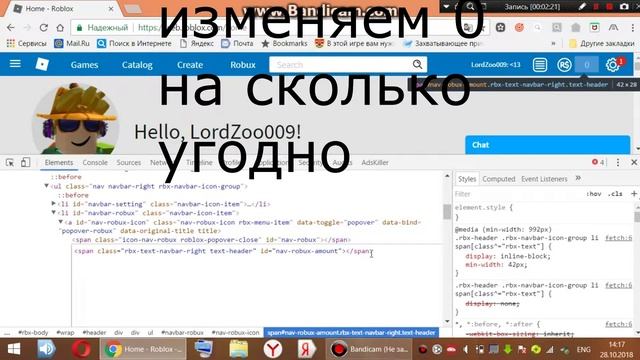Open the Robux navbar link

[243, 65]
